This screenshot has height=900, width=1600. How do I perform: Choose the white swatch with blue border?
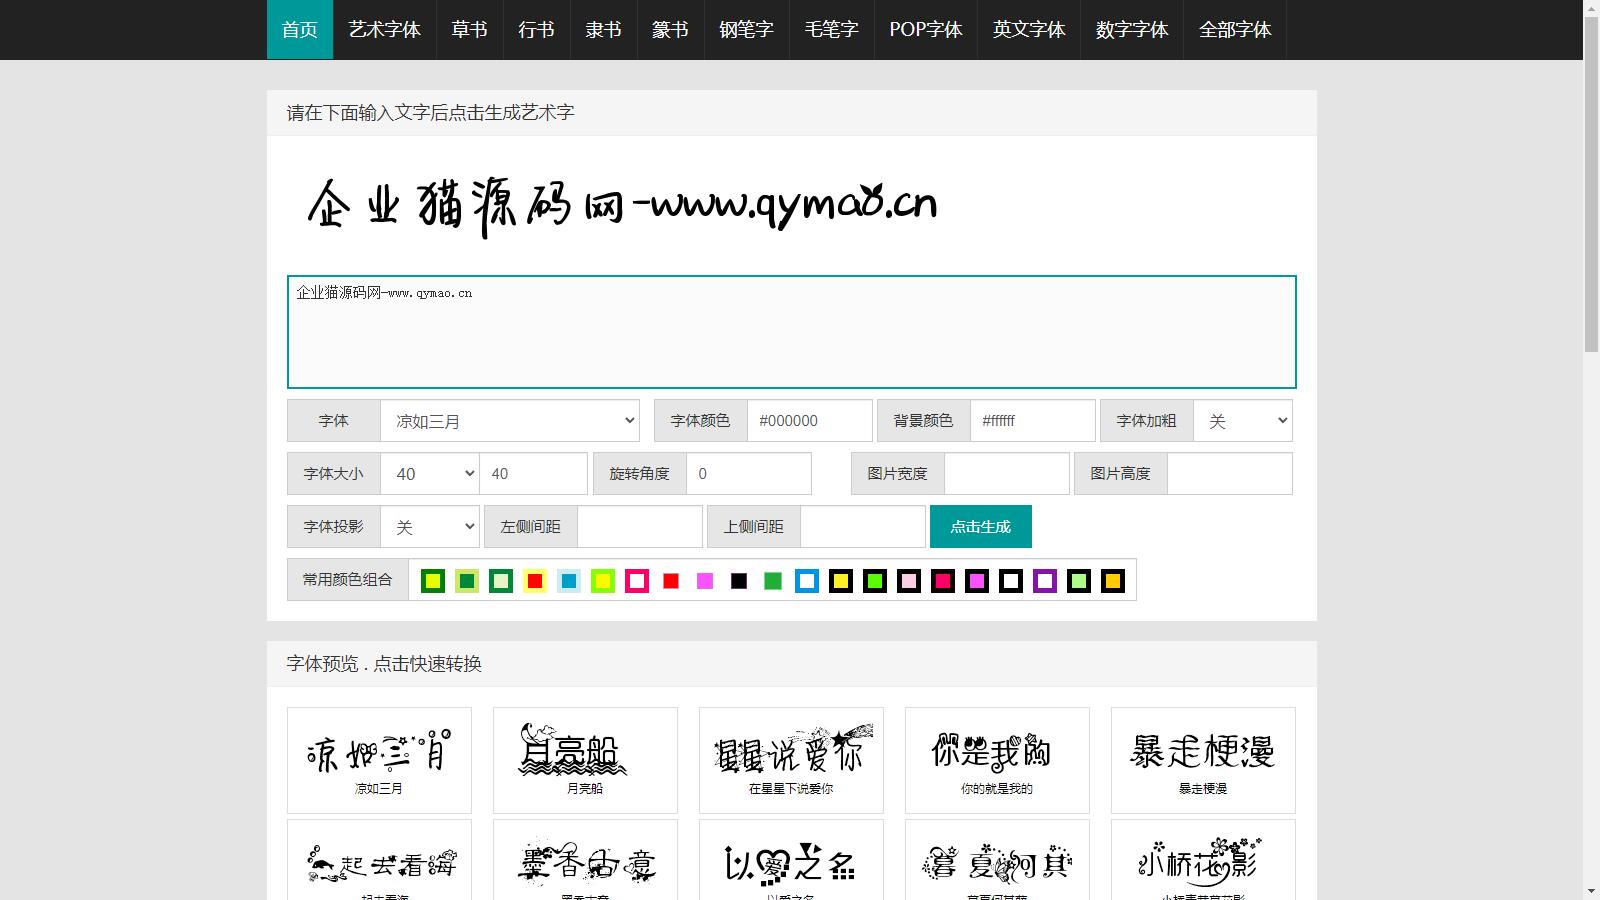[x=807, y=581]
